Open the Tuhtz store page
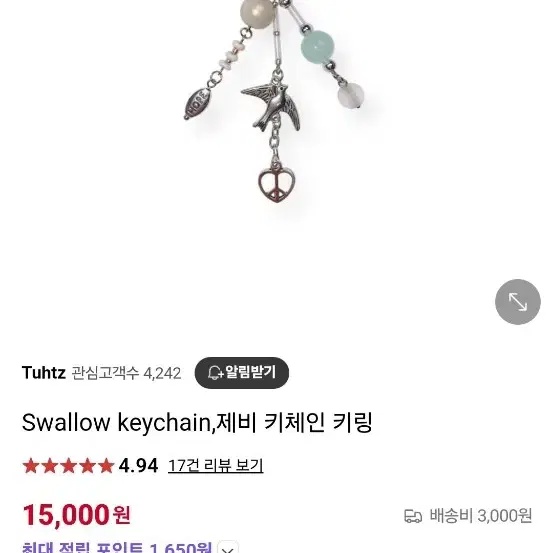Image resolution: width=553 pixels, height=553 pixels. [x=44, y=373]
